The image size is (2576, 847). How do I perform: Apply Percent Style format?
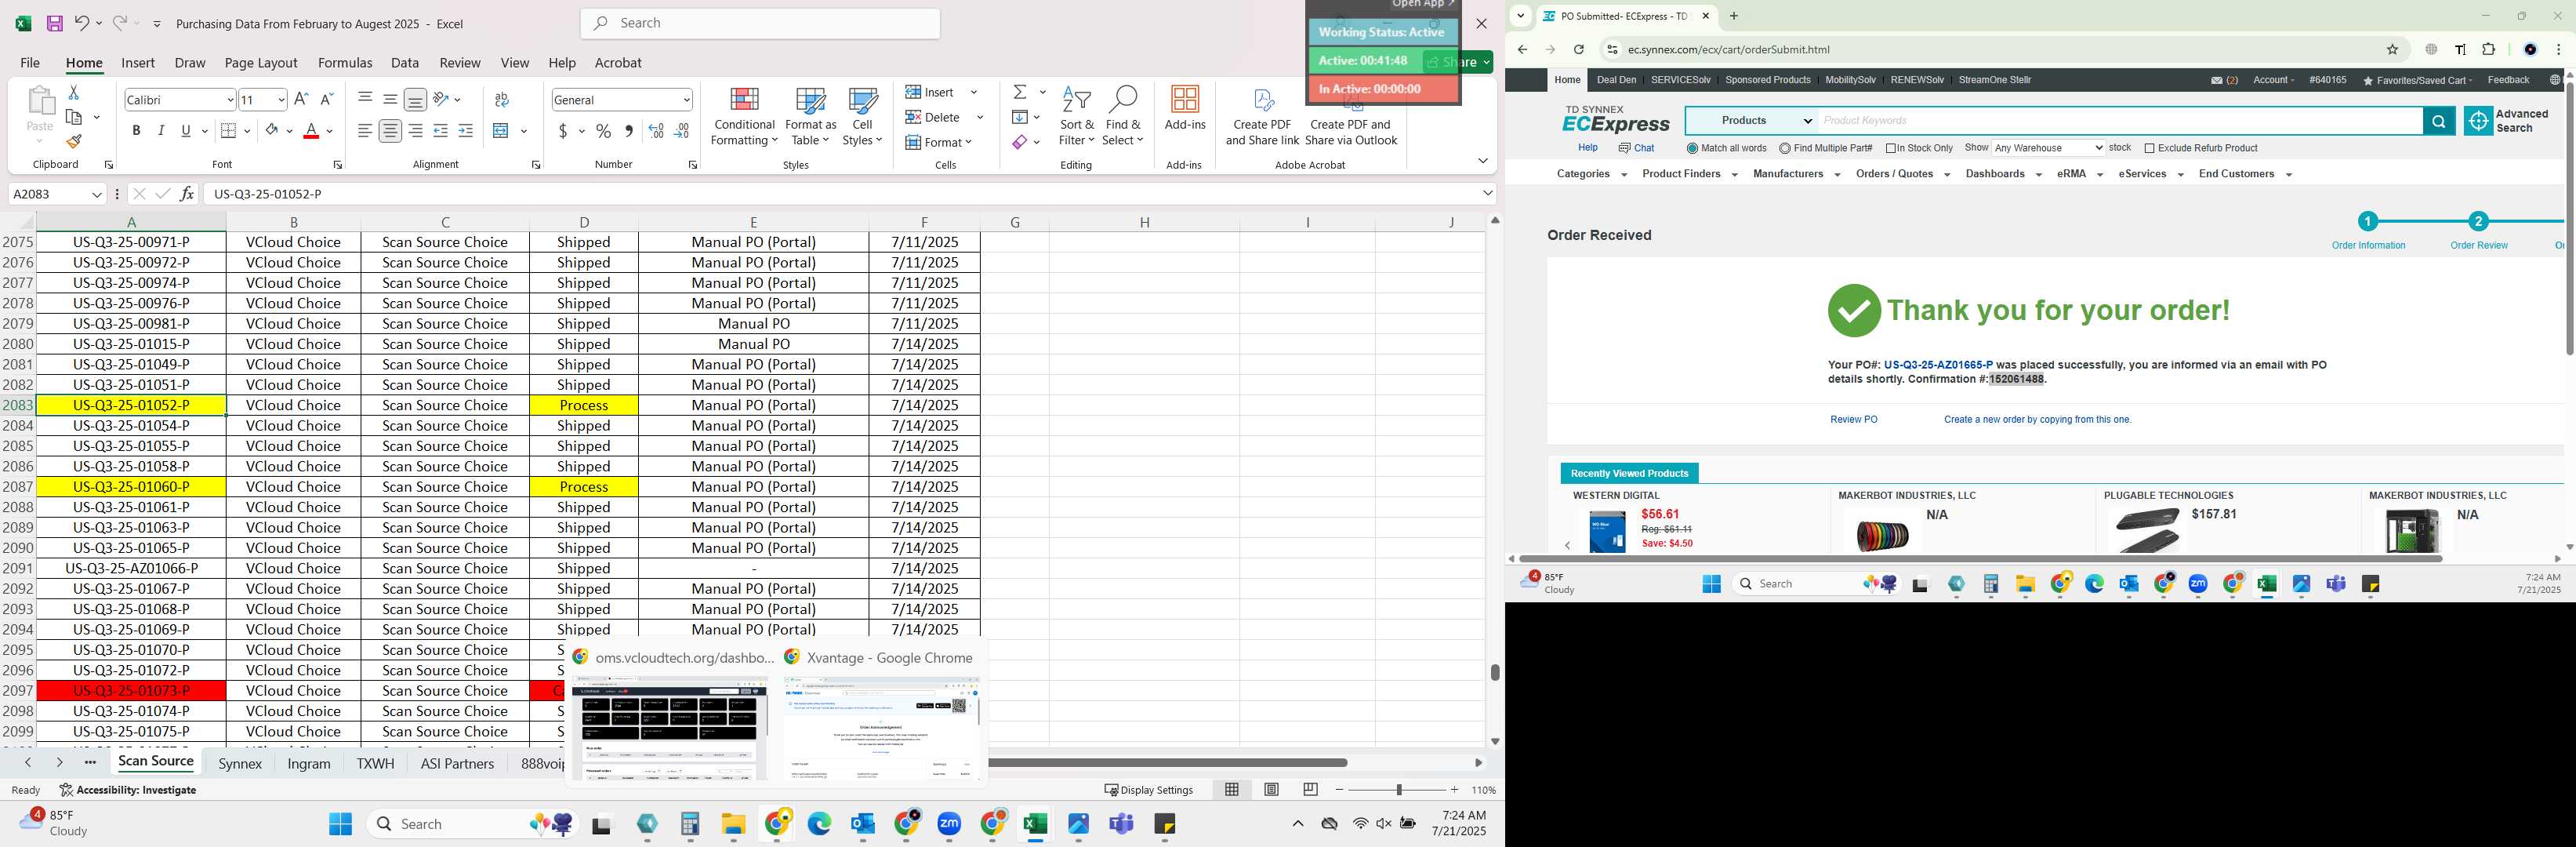(603, 131)
